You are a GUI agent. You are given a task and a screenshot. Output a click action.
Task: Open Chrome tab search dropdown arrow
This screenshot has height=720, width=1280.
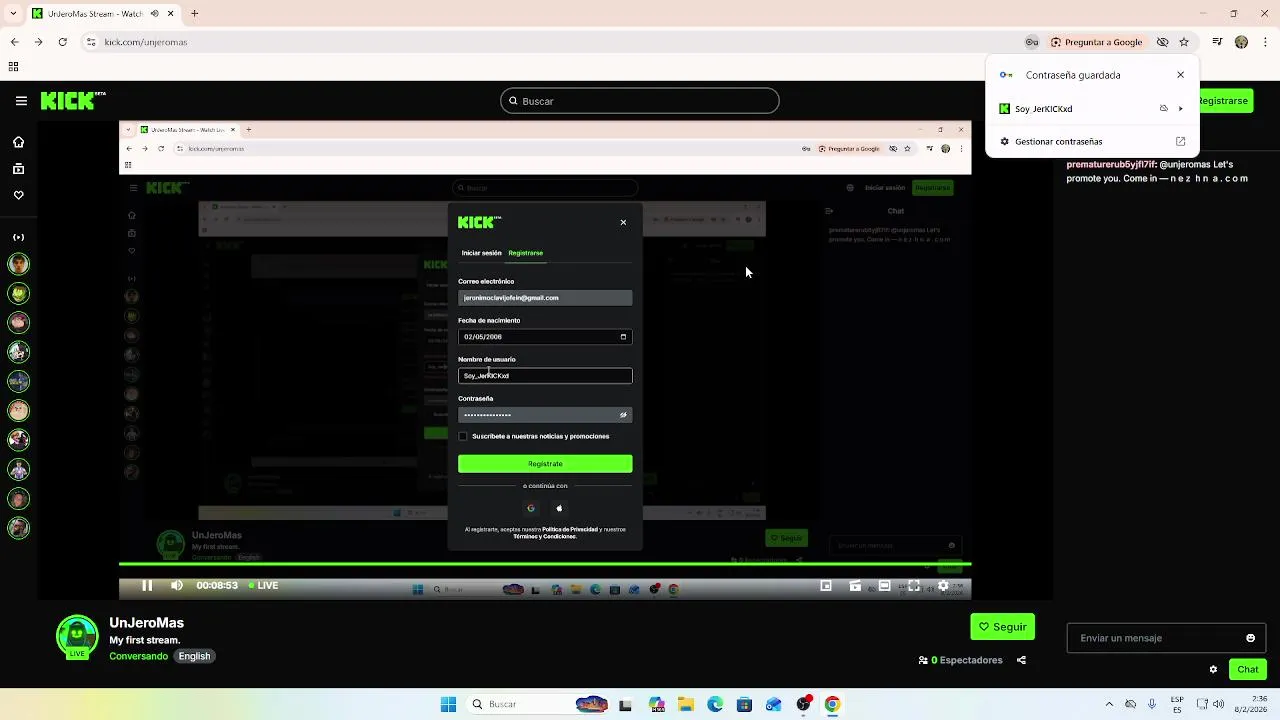pos(12,14)
